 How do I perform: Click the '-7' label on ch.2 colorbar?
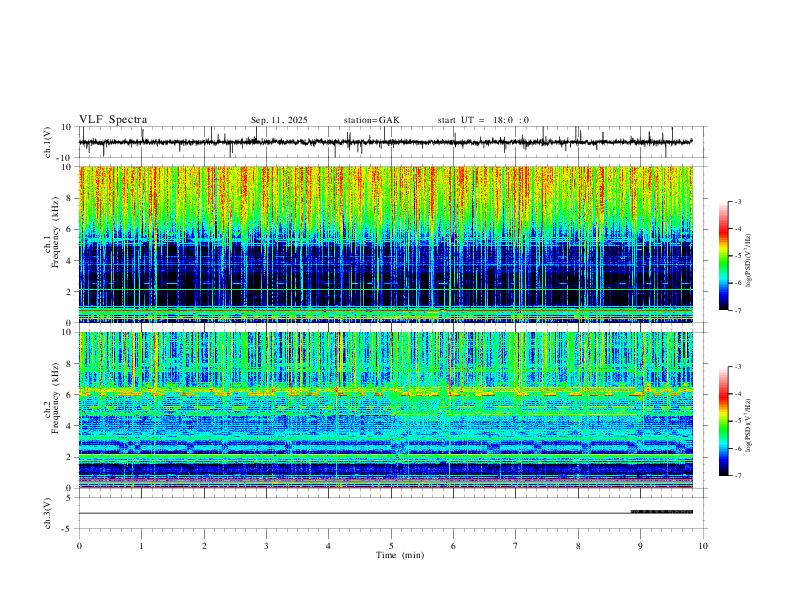pos(738,476)
